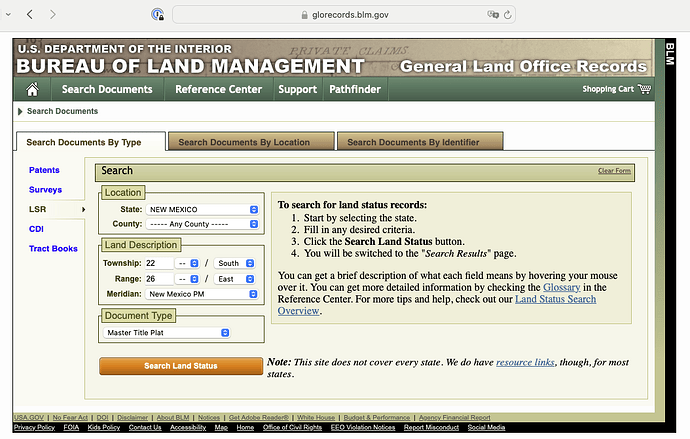Open Range direction dropdown East
Viewport: 690px width, 439px height.
235,279
